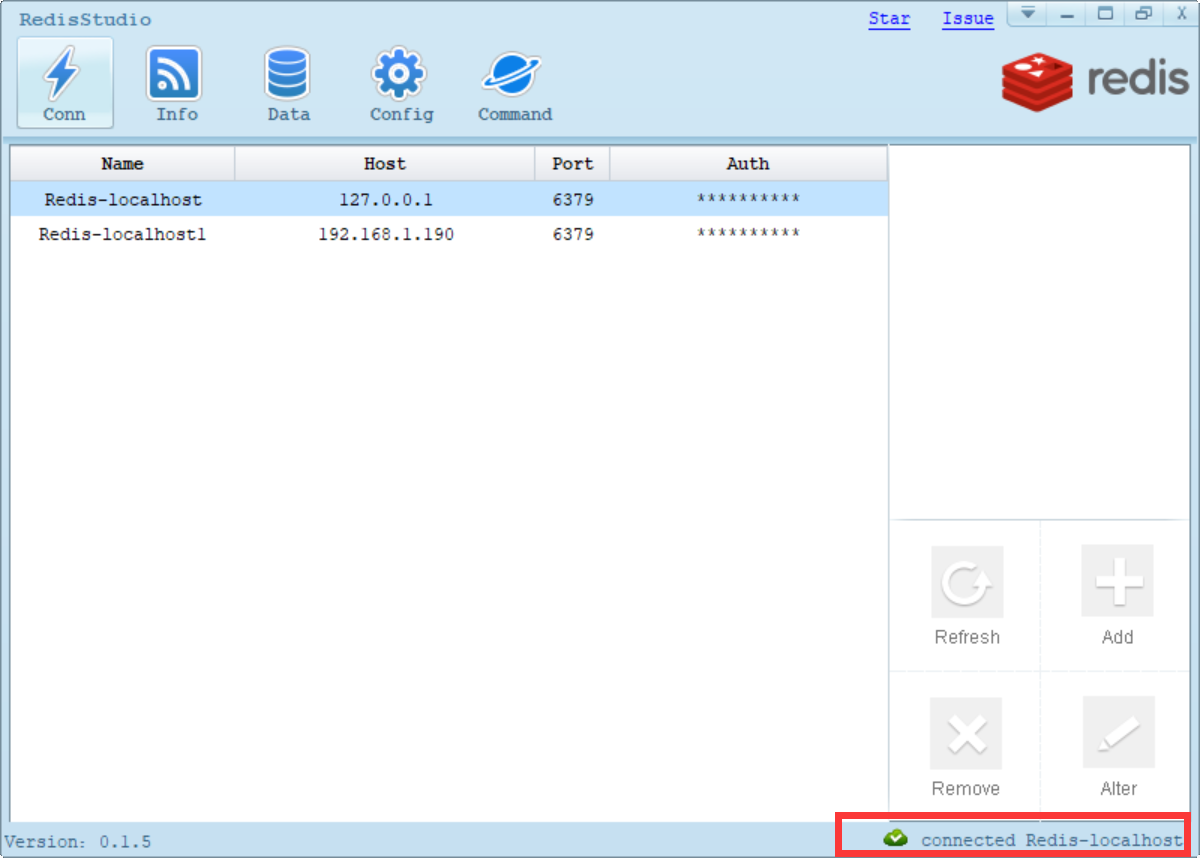Open the title bar dropdown arrow menu
Image resolution: width=1200 pixels, height=858 pixels.
1027,14
